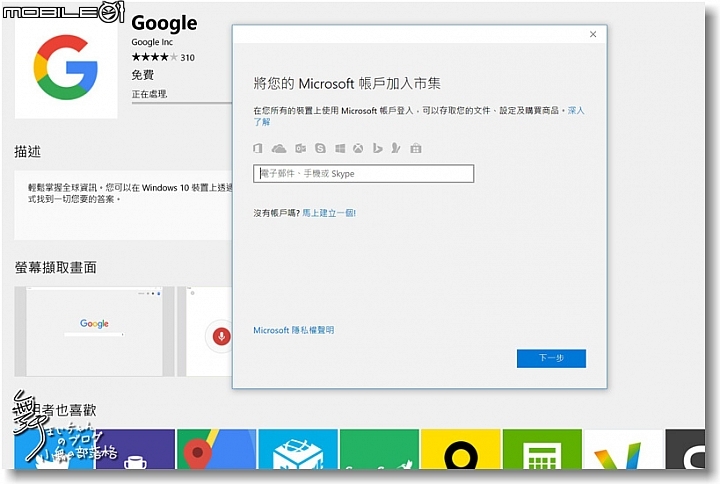Screen dimensions: 720x484
Task: Click the Office icon in the sign-in dialog
Action: (258, 148)
